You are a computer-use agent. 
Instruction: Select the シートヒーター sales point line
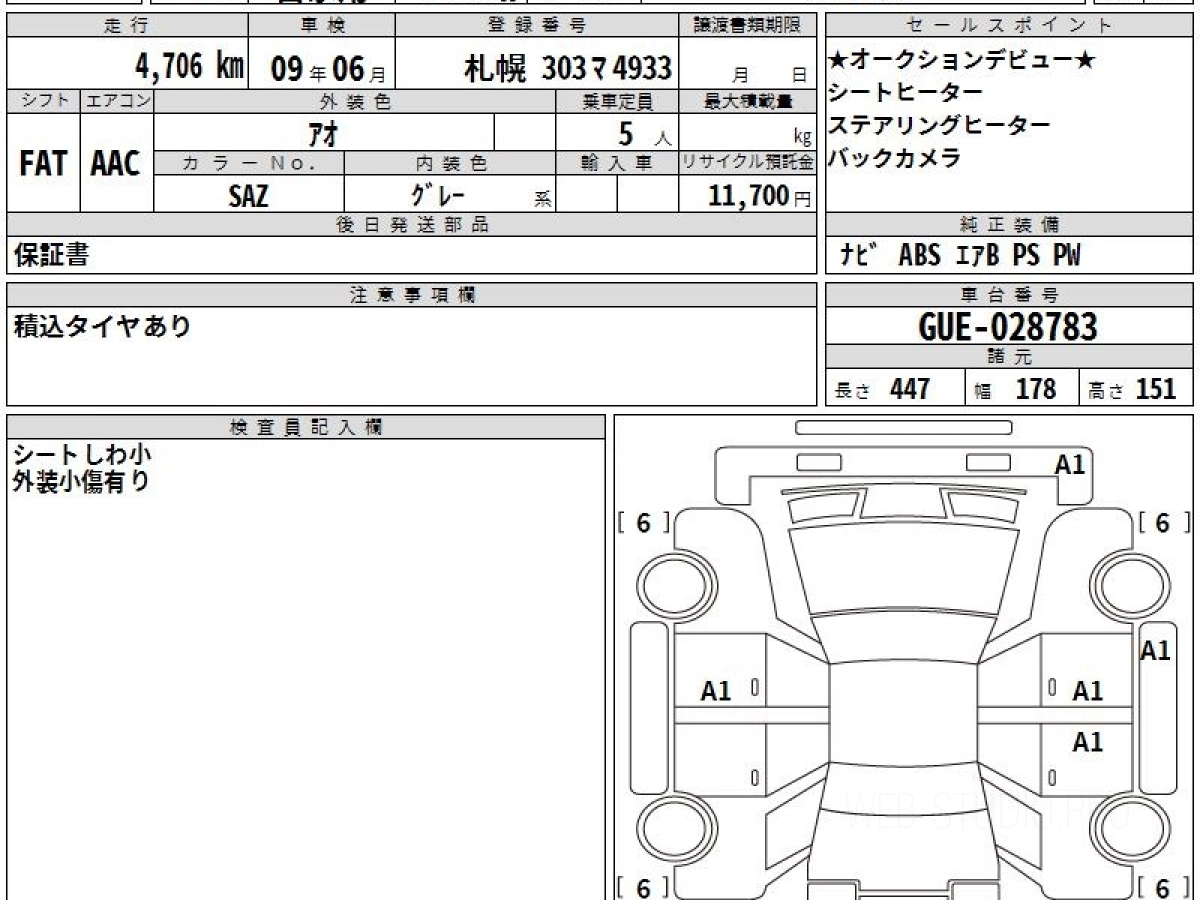point(905,93)
